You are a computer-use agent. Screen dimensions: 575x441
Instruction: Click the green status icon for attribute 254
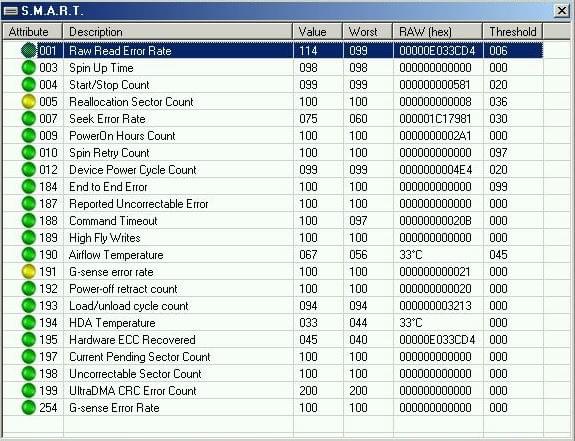pos(29,408)
